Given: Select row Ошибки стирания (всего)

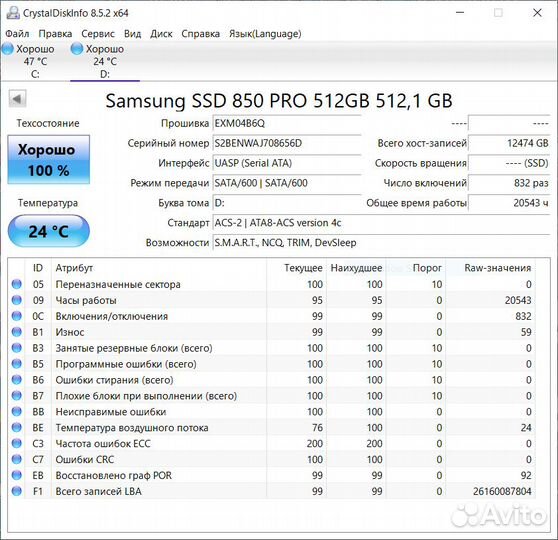Looking at the screenshot, I should pos(272,379).
